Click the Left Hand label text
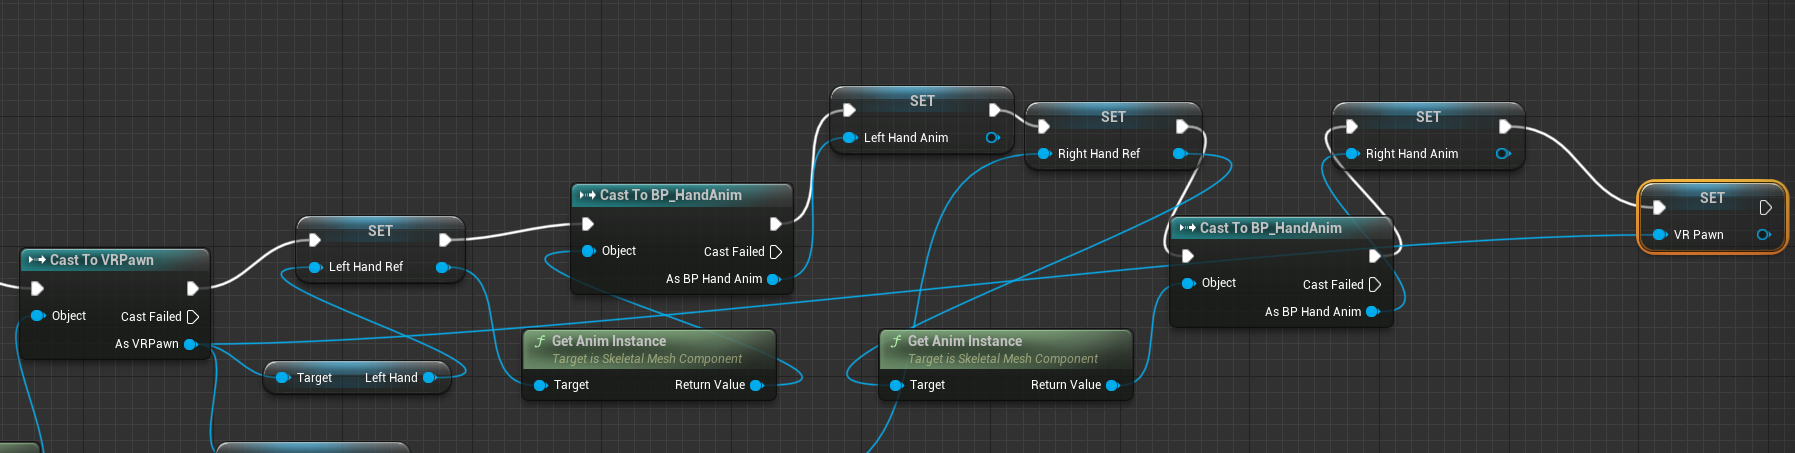 click(x=391, y=378)
